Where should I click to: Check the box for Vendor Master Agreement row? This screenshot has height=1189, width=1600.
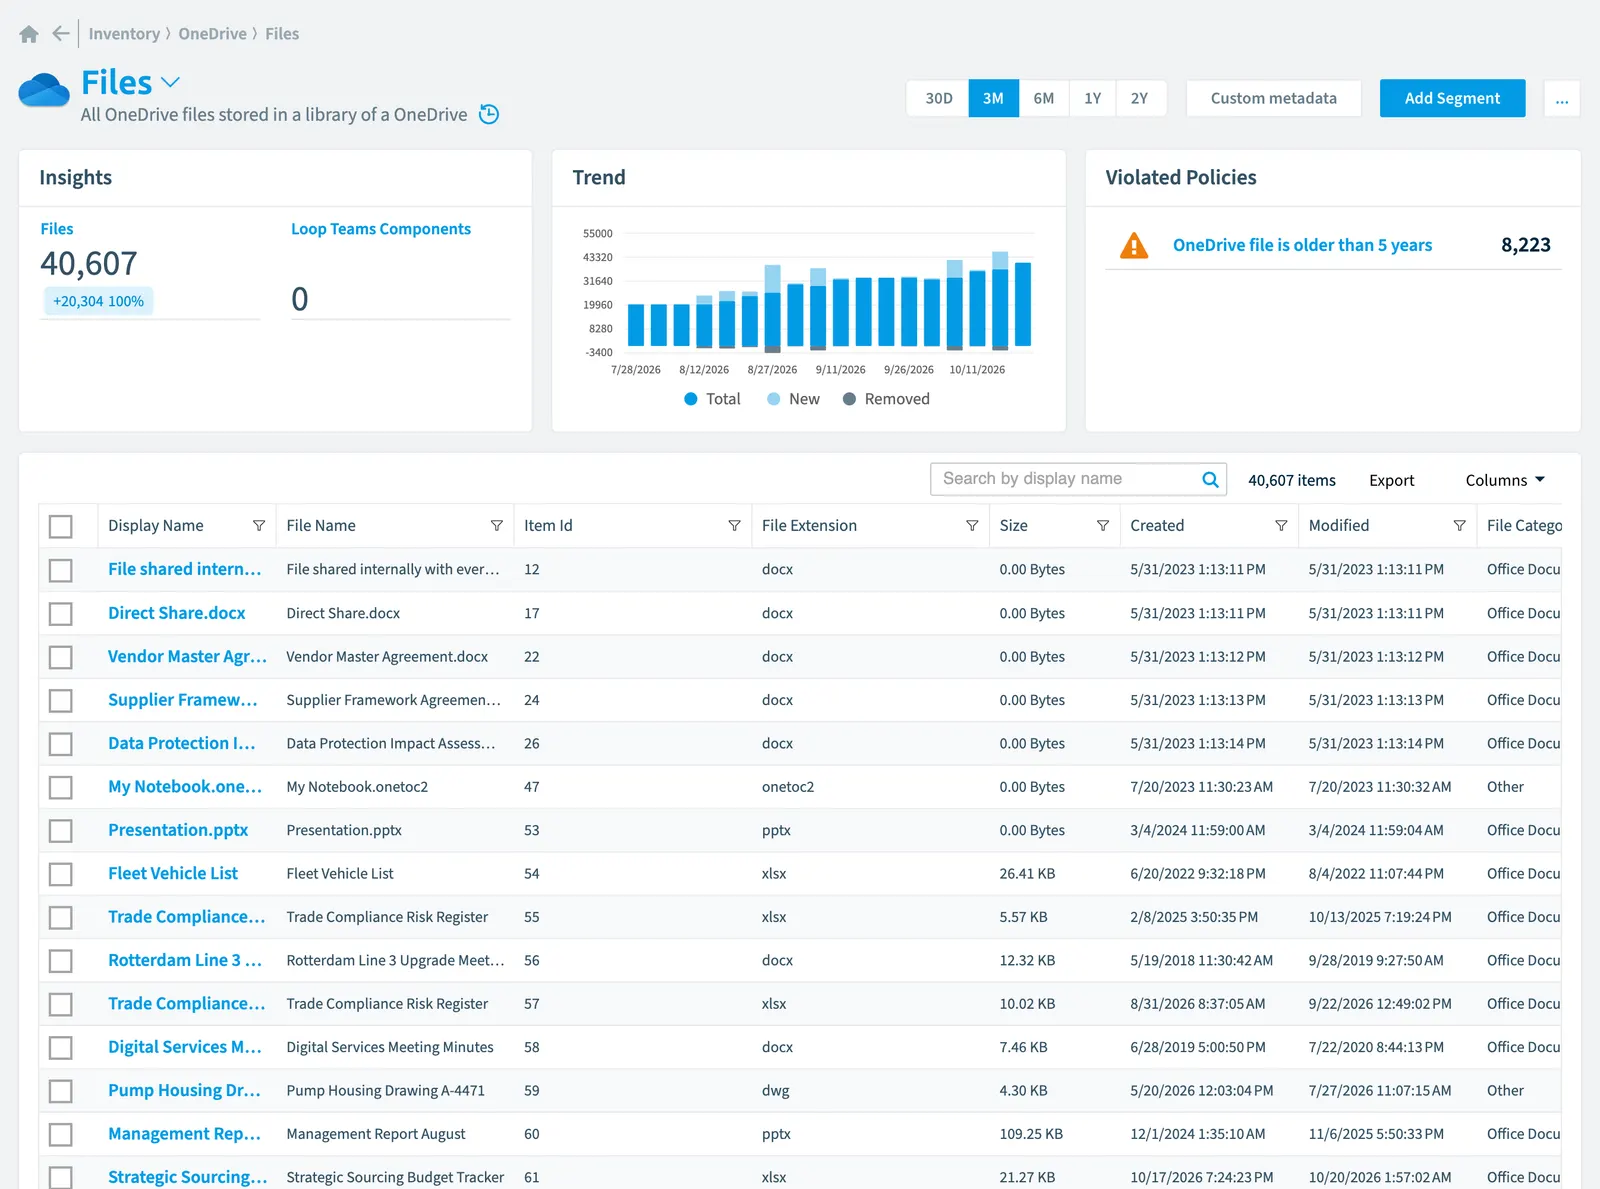(61, 657)
